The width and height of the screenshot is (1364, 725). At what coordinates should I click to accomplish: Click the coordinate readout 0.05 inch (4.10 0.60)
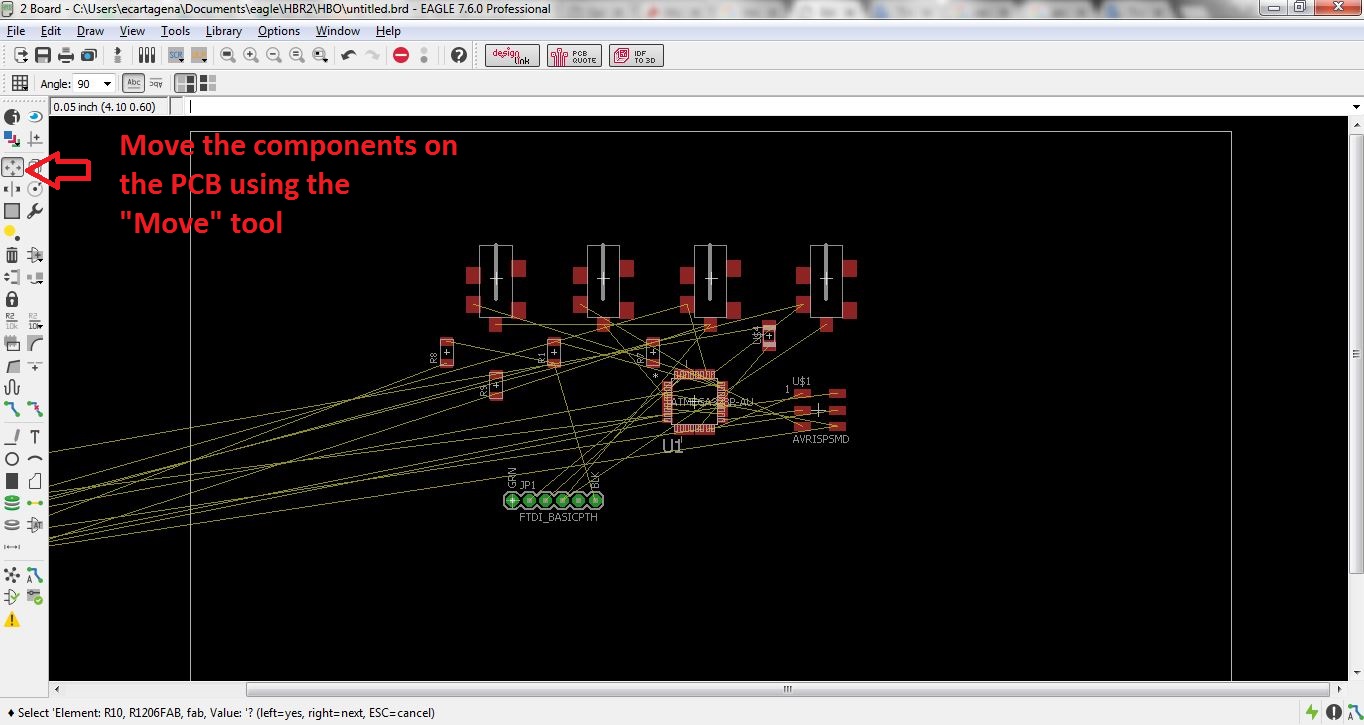click(104, 106)
